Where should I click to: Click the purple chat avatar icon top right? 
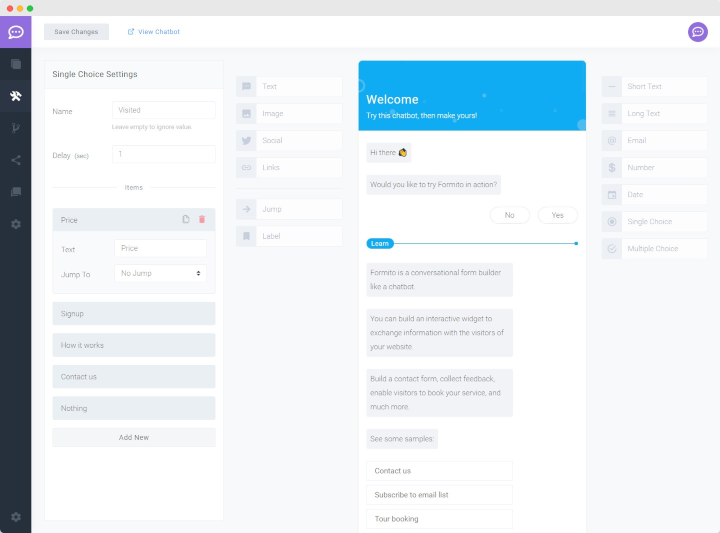[x=698, y=32]
